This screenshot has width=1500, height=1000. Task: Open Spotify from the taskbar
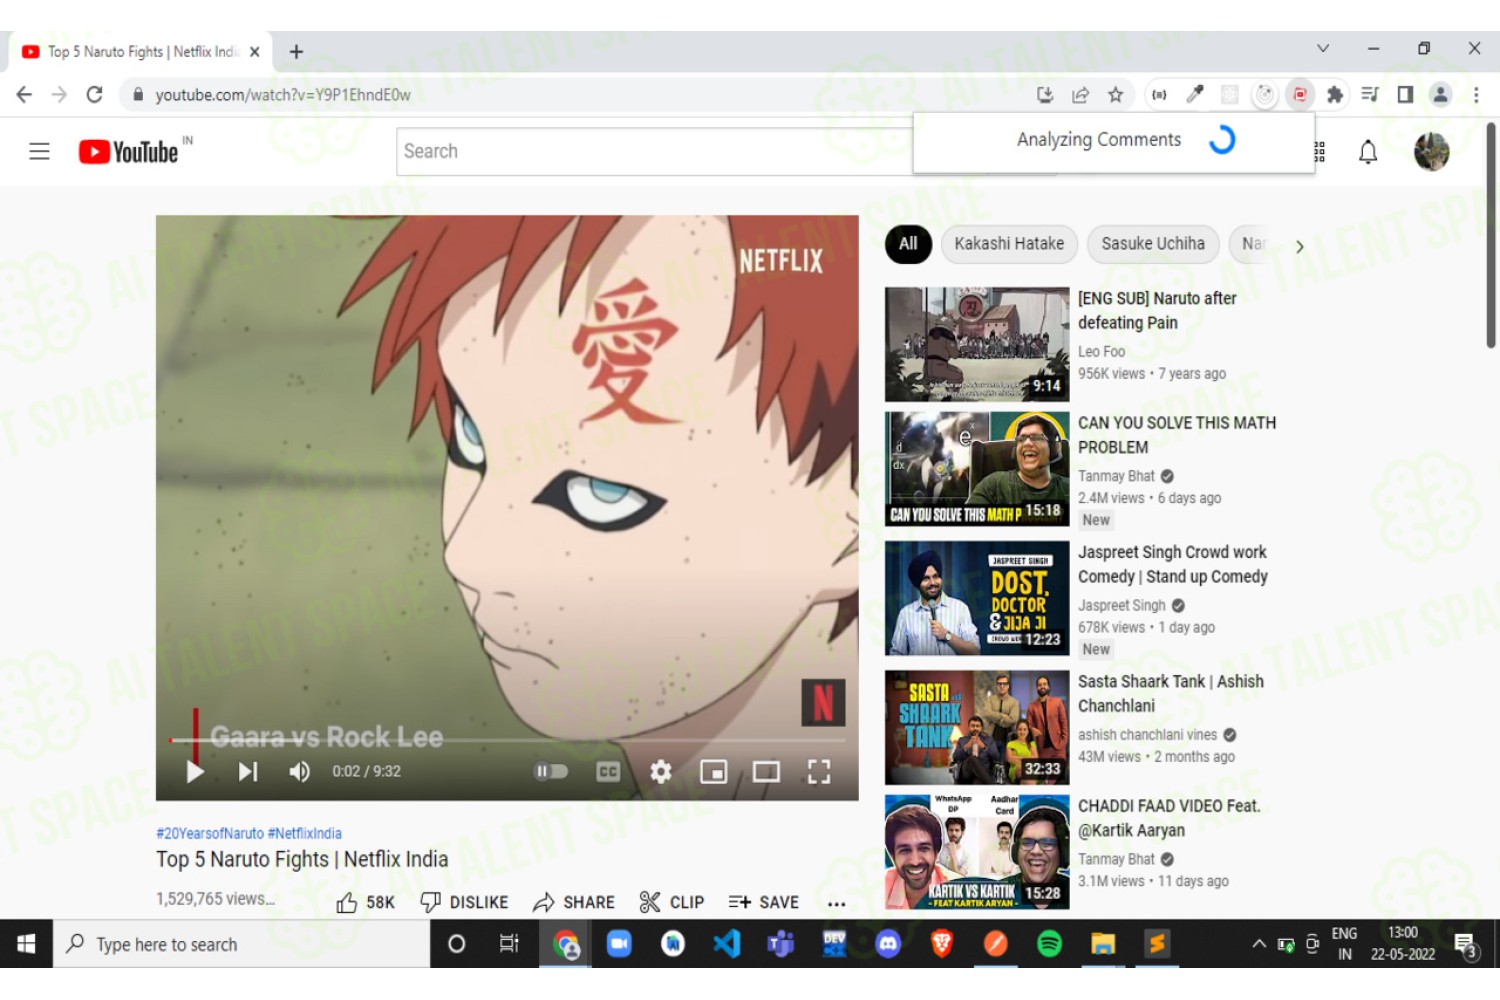point(1049,944)
